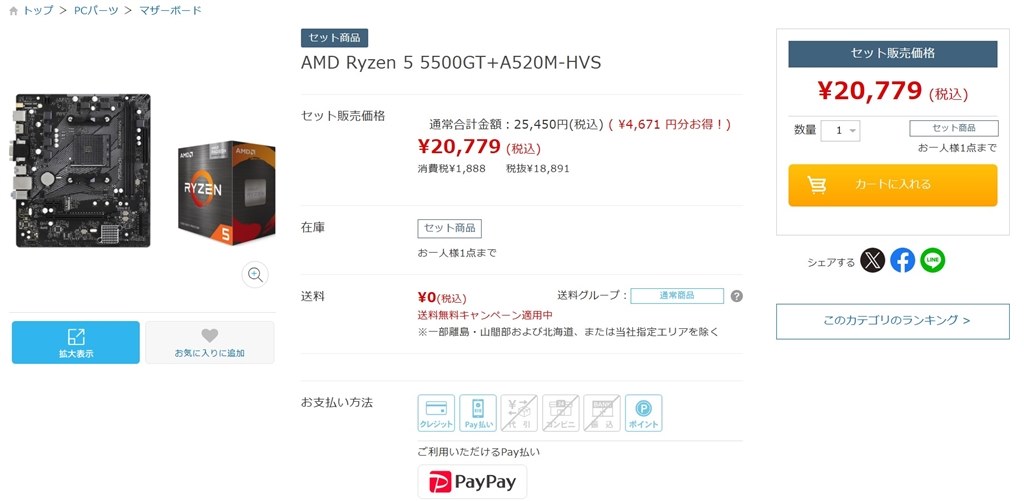Share product on Facebook
Image resolution: width=1024 pixels, height=501 pixels.
click(x=903, y=260)
